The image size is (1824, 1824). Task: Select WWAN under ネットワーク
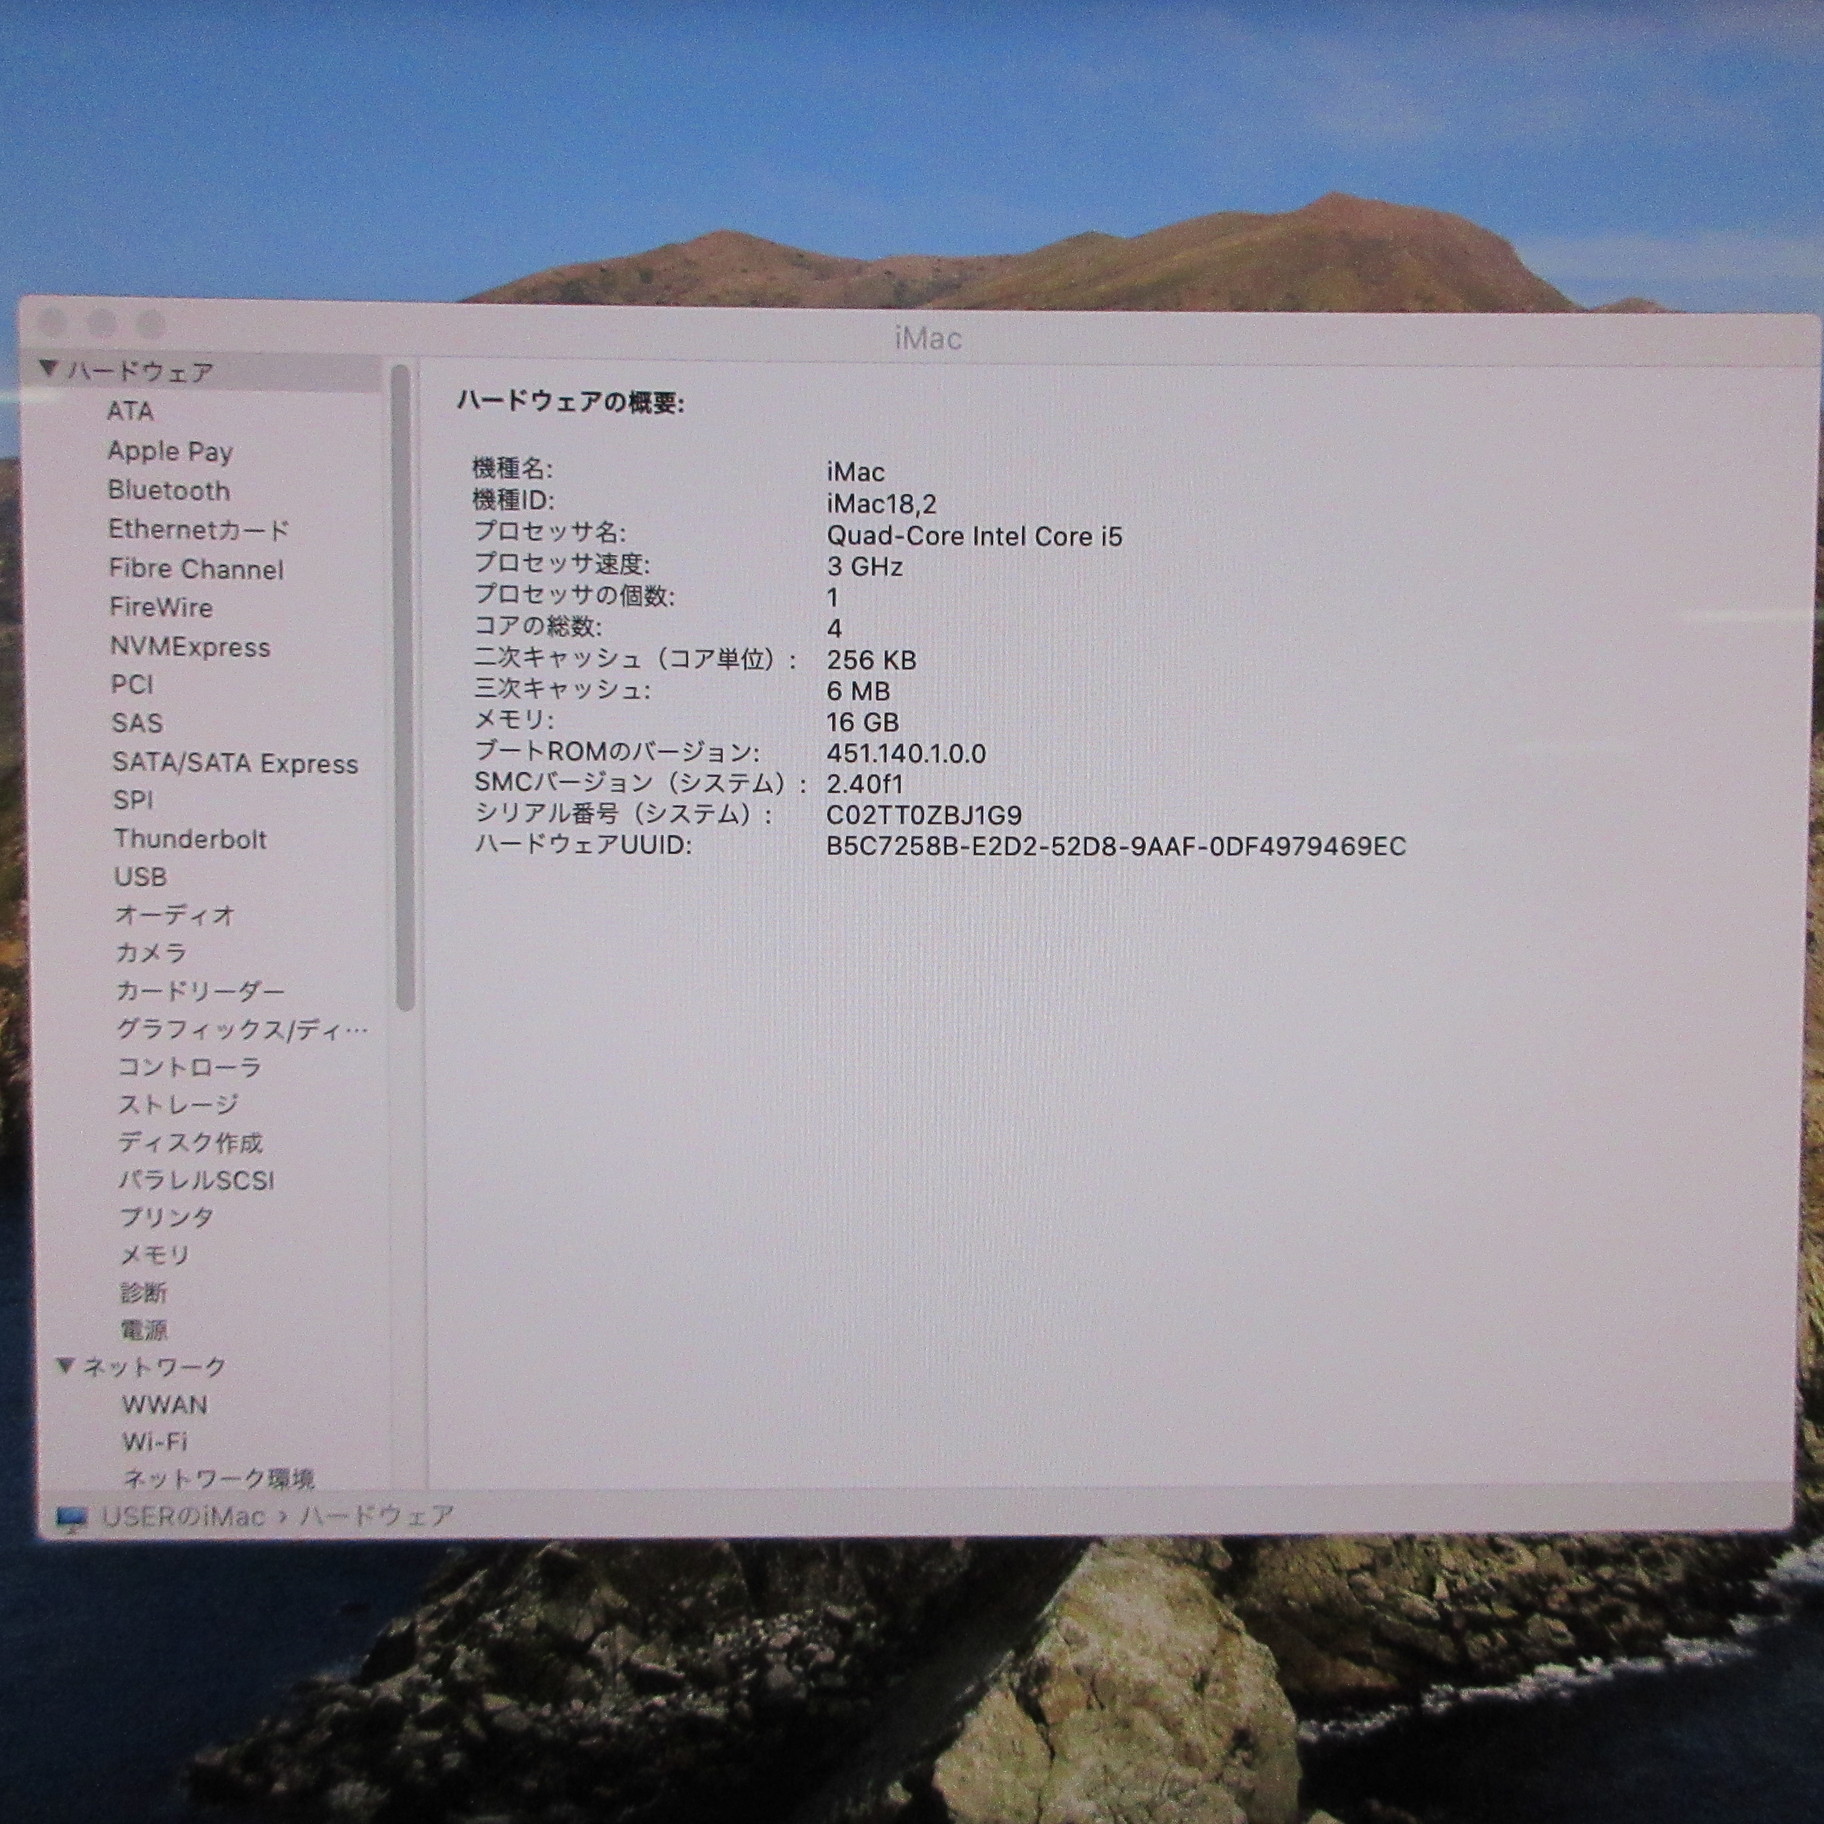click(165, 1404)
